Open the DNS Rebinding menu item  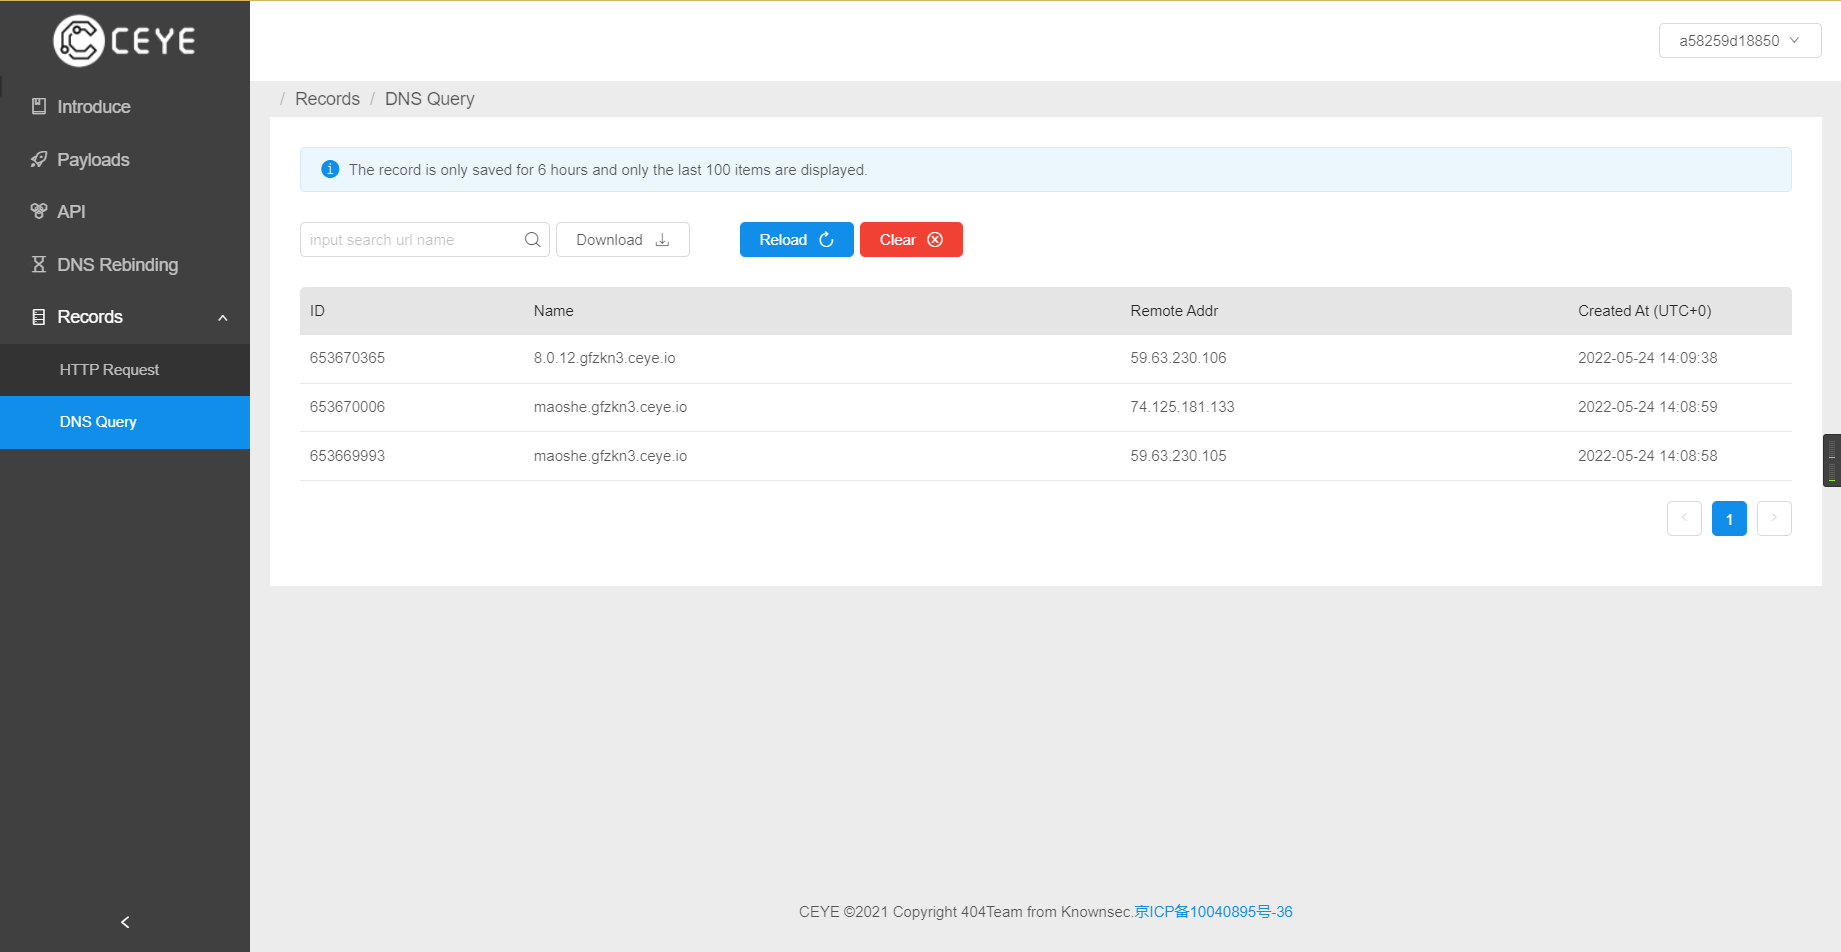[125, 264]
